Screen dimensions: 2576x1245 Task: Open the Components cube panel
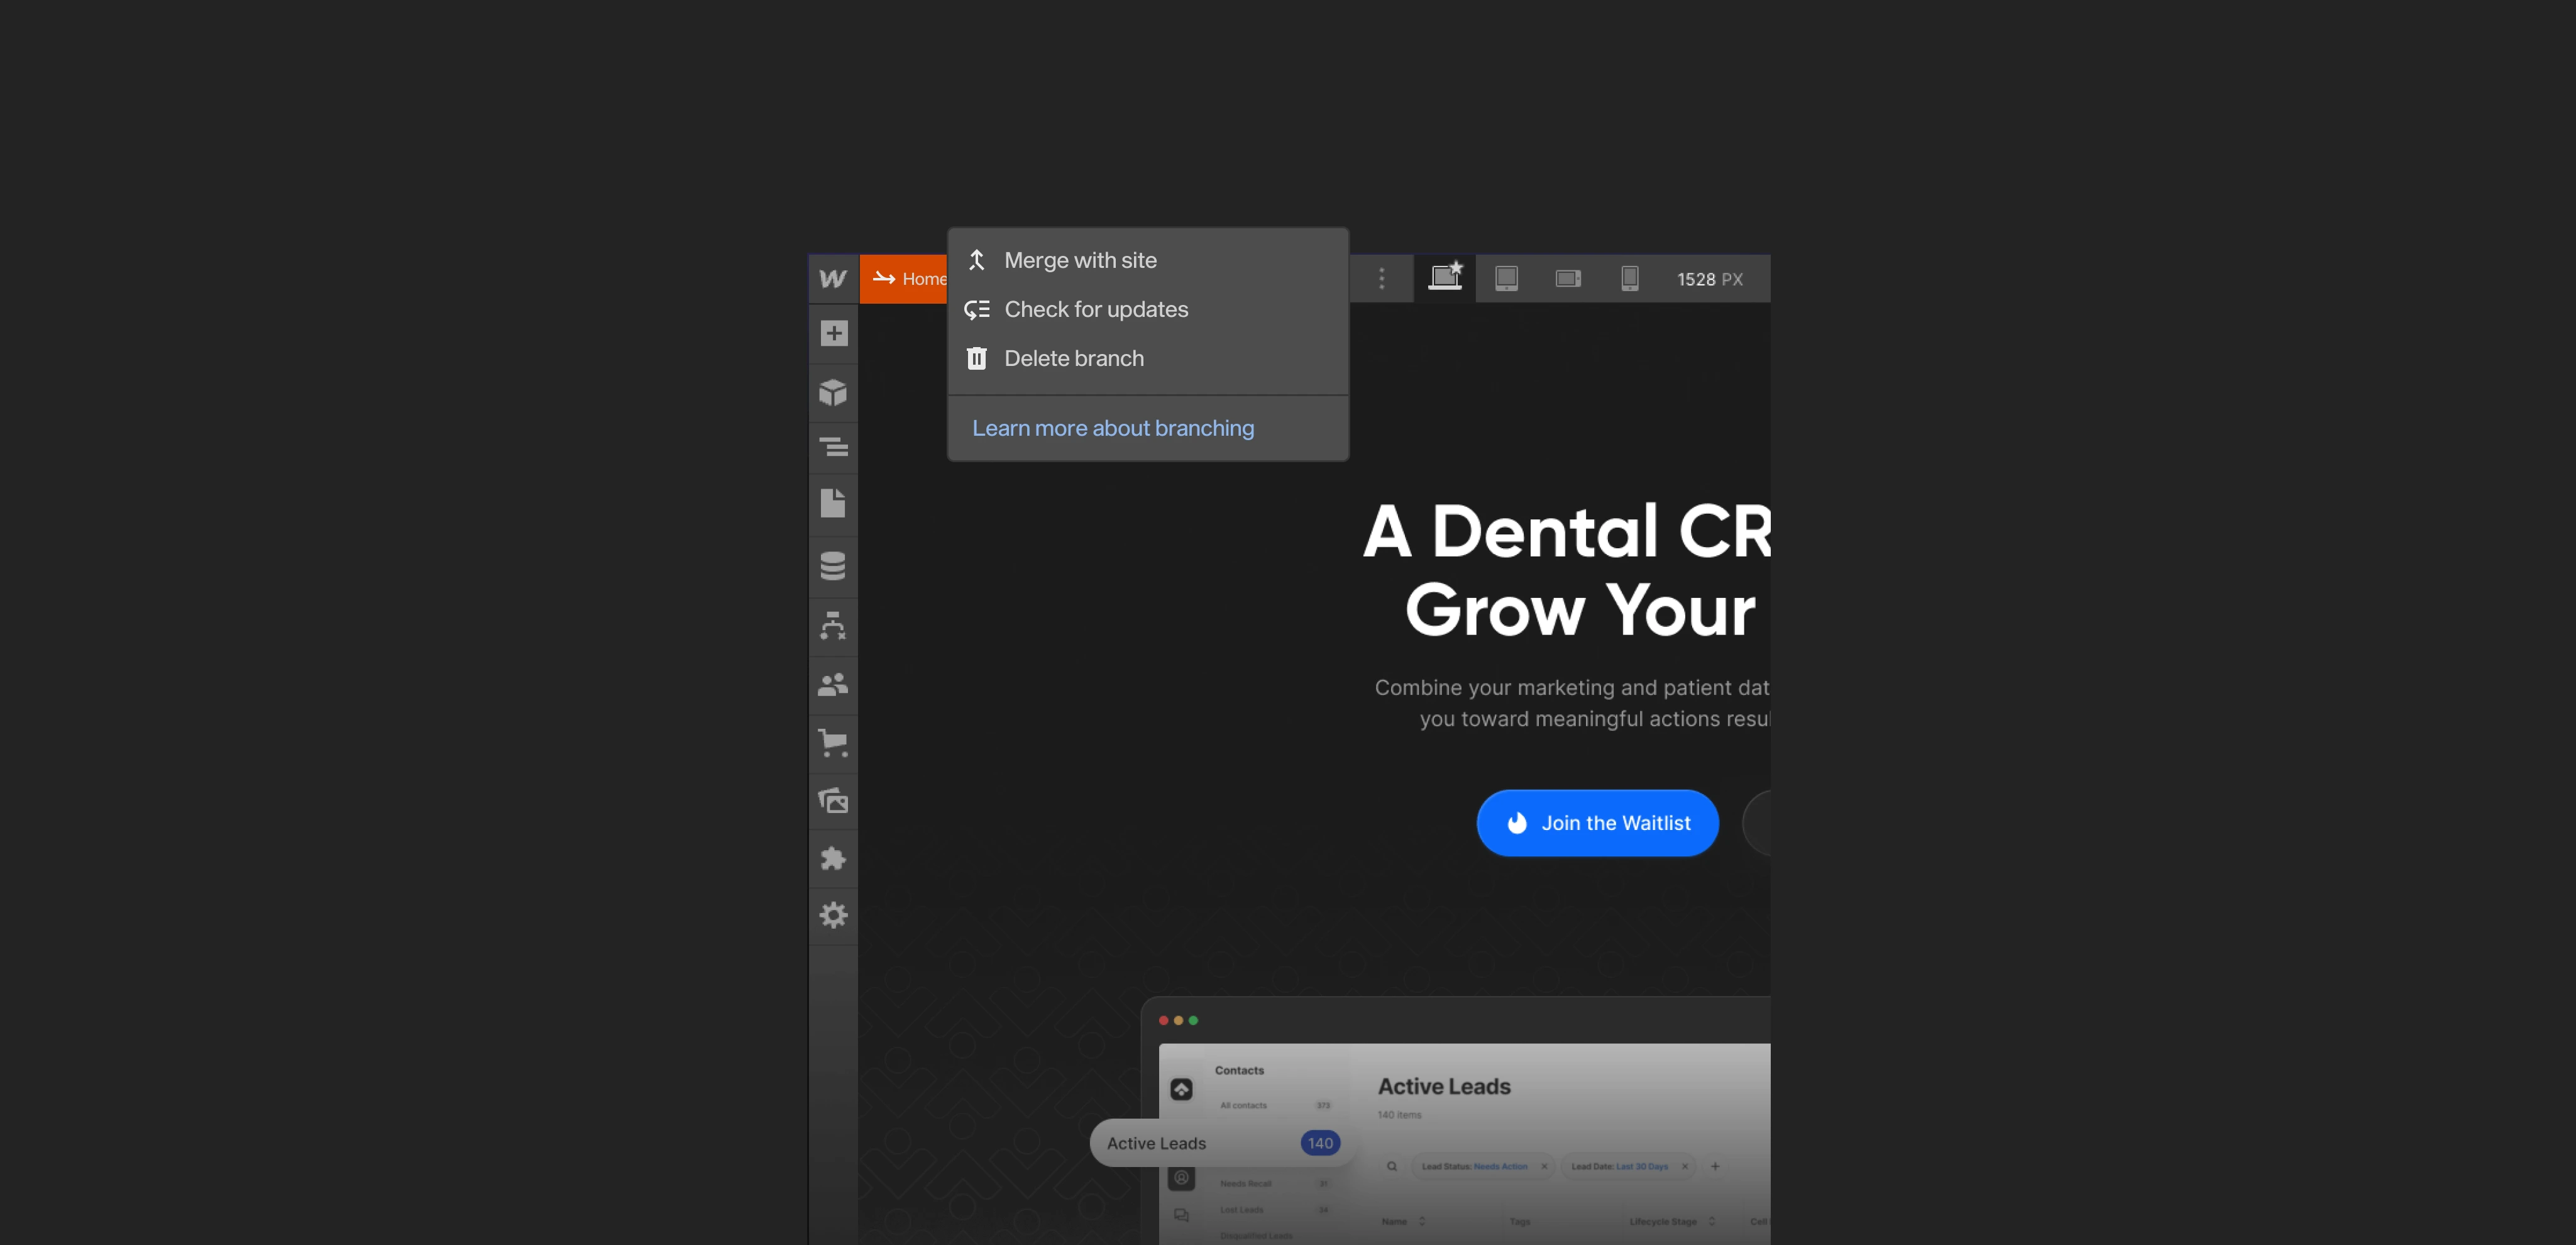(x=833, y=391)
